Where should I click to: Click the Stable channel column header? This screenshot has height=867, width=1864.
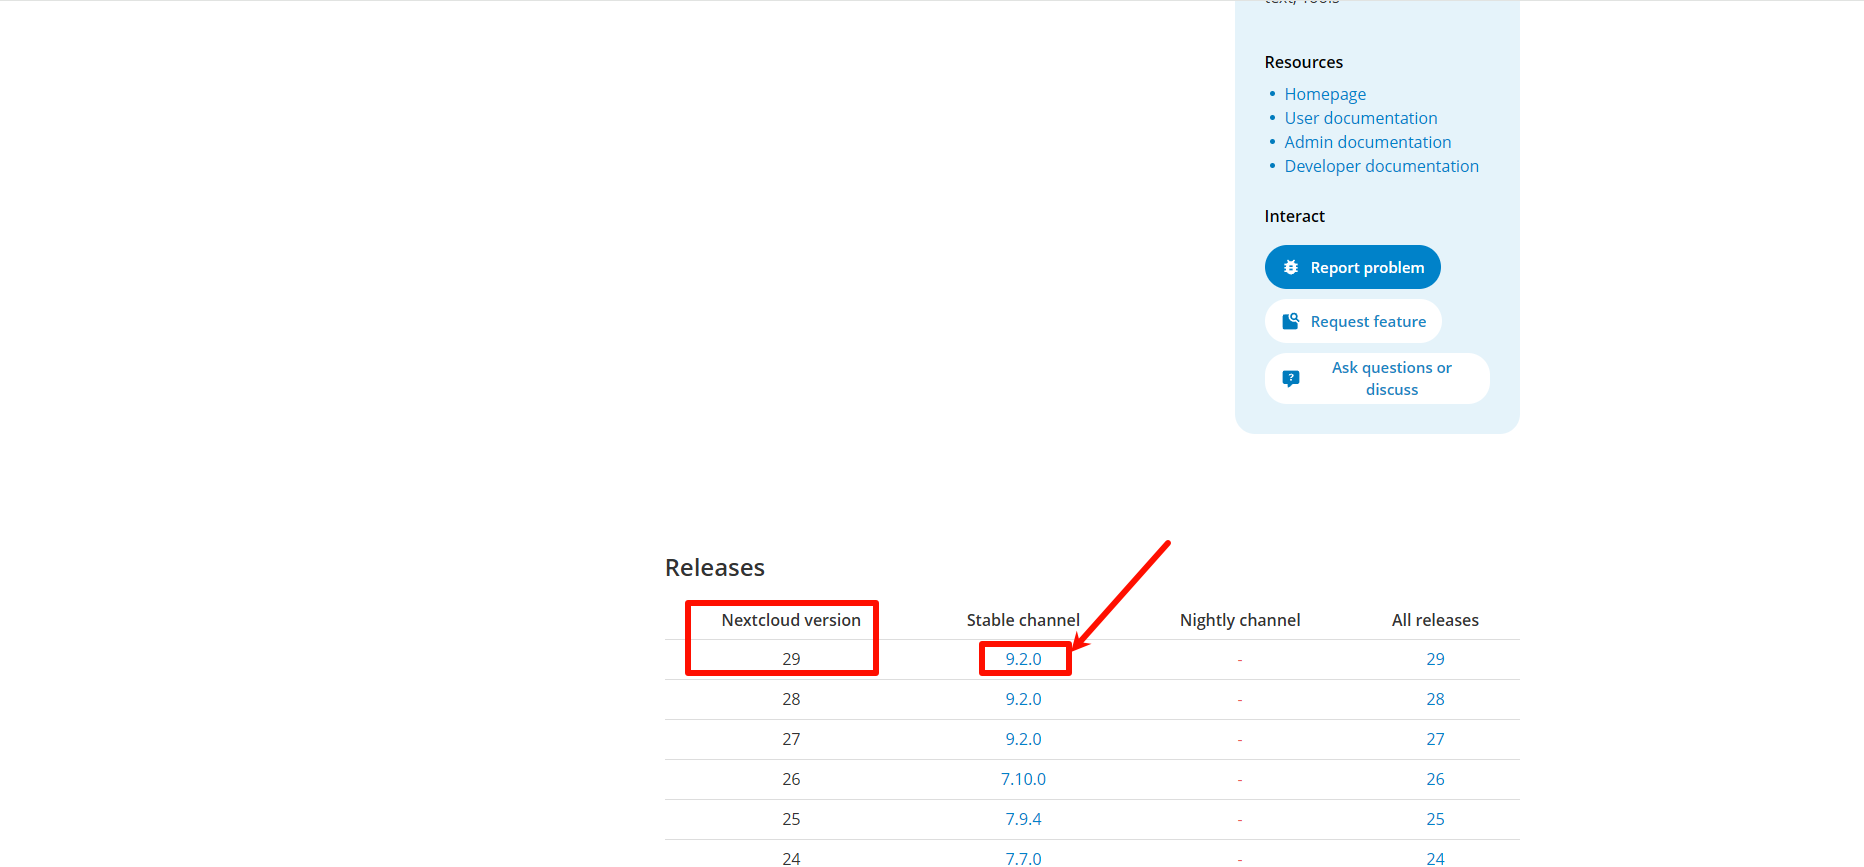[1023, 620]
